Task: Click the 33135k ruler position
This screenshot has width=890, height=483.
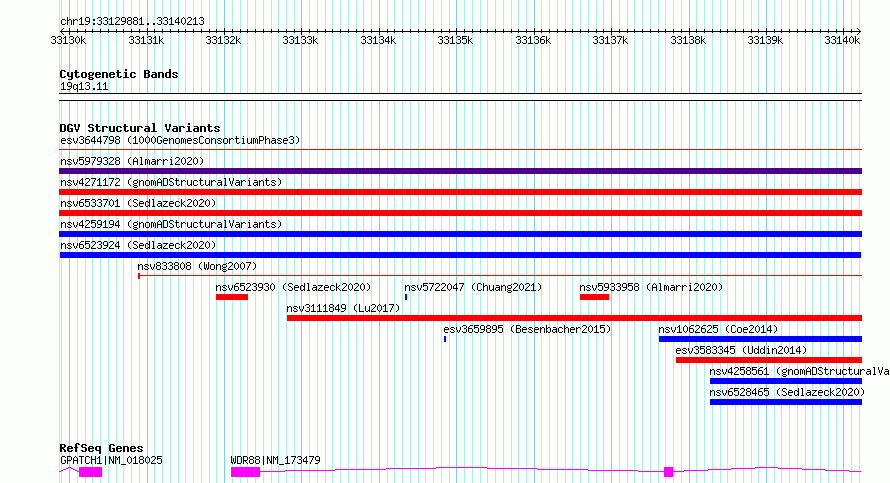Action: tap(455, 40)
